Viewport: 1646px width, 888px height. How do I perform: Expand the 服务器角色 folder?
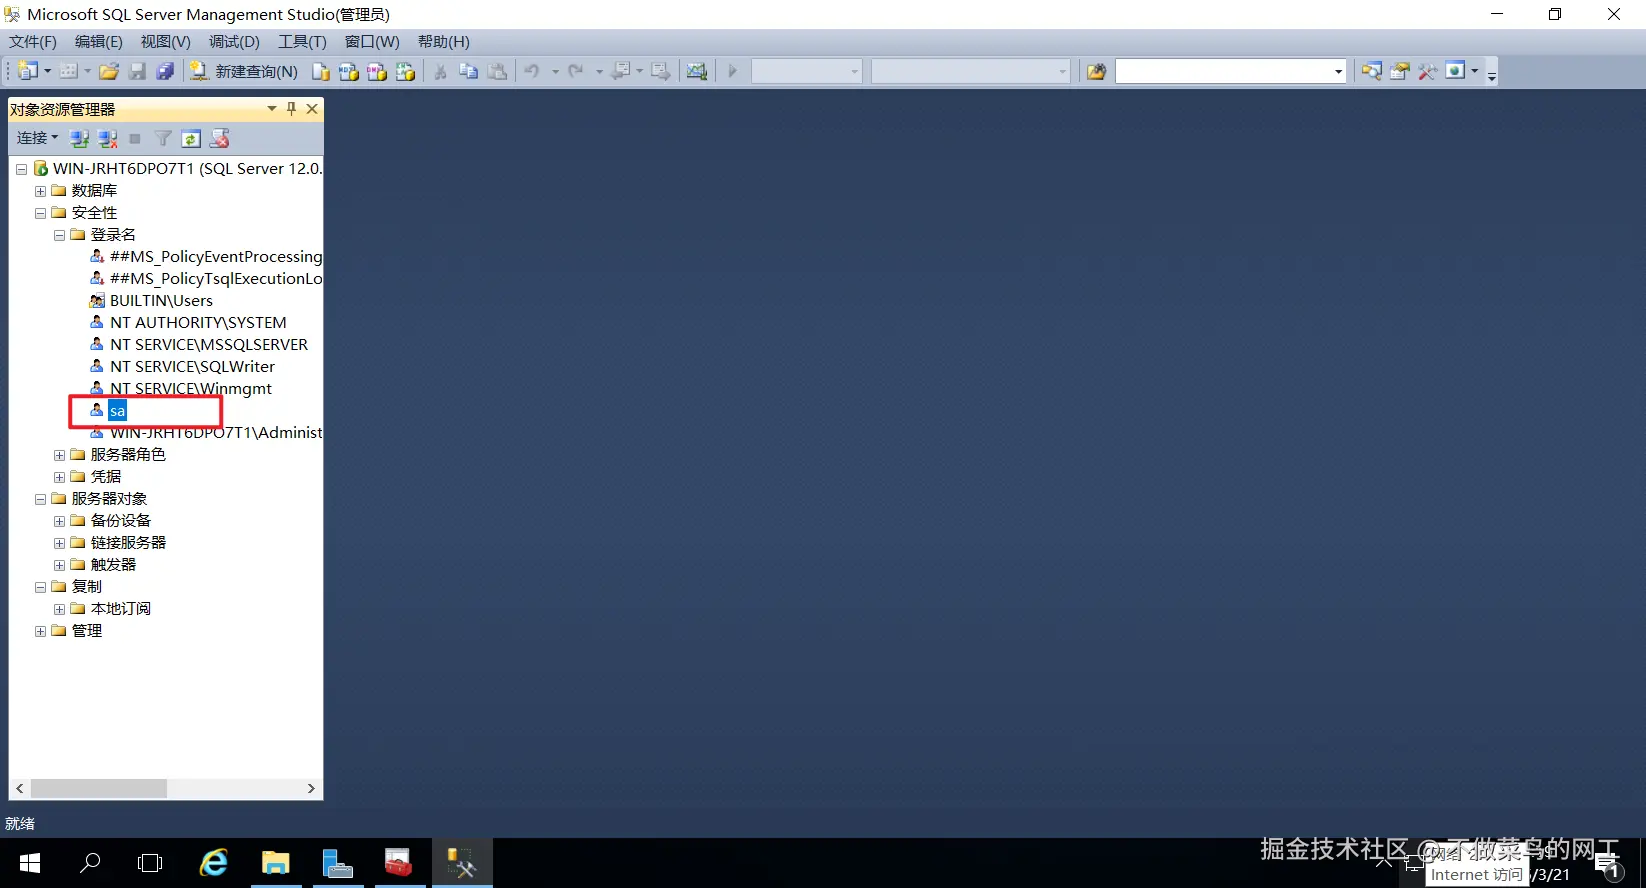point(59,455)
